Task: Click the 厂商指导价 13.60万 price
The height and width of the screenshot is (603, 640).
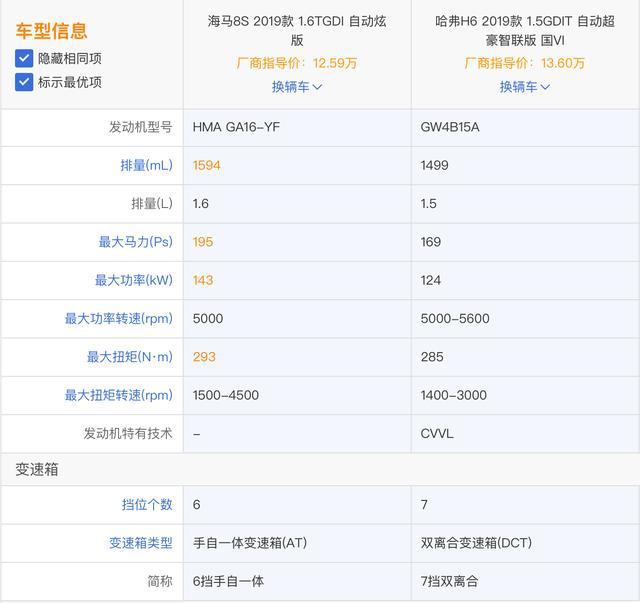Action: (525, 63)
